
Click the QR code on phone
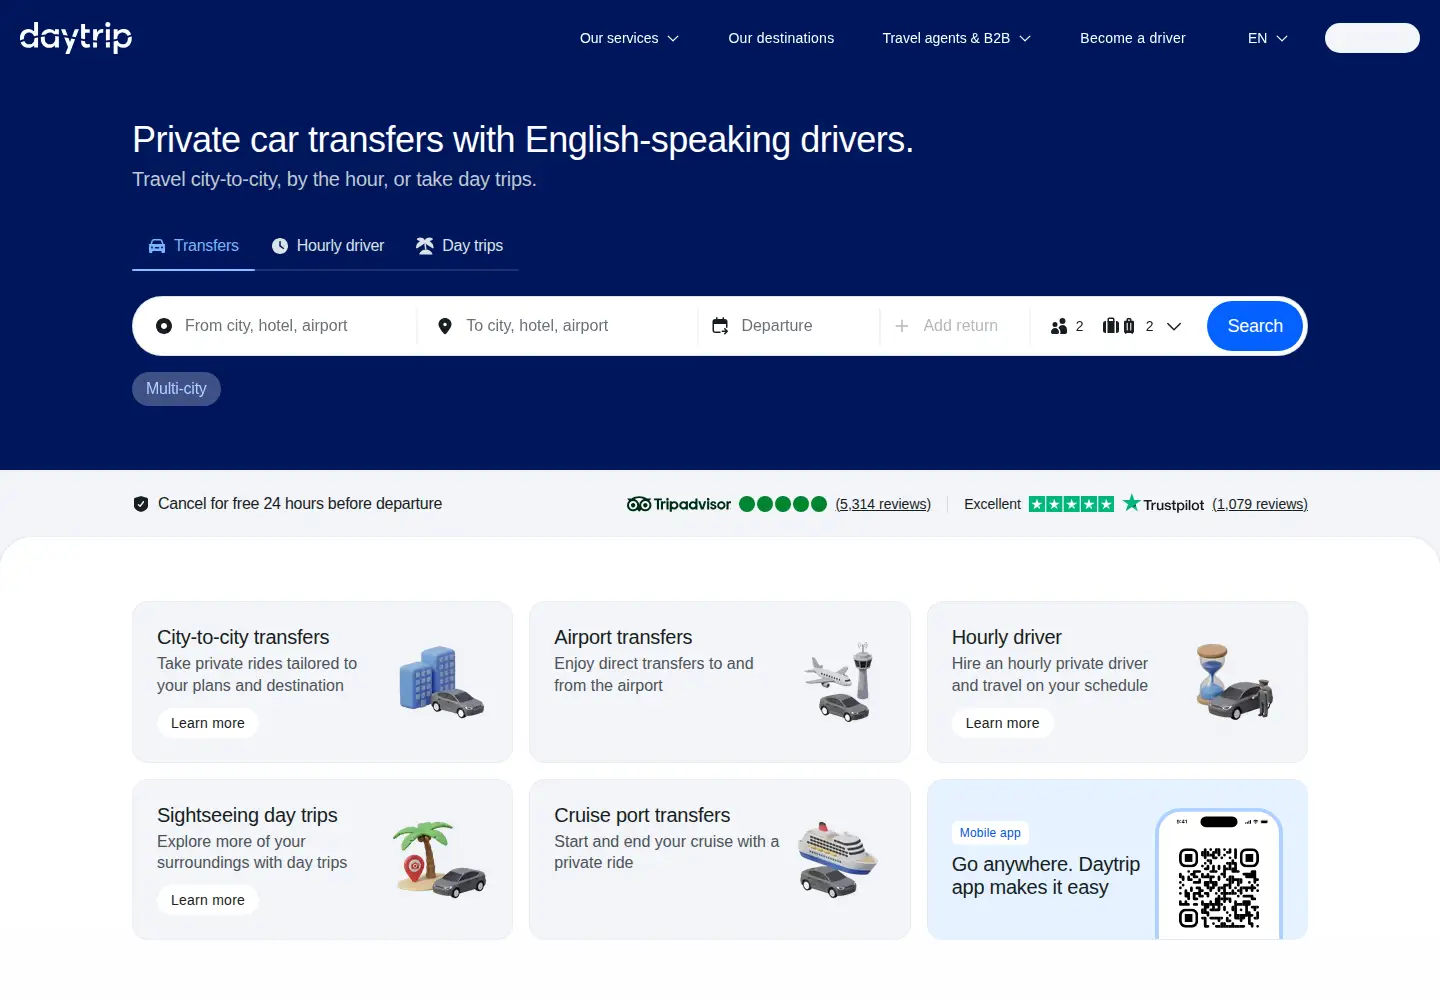tap(1218, 888)
